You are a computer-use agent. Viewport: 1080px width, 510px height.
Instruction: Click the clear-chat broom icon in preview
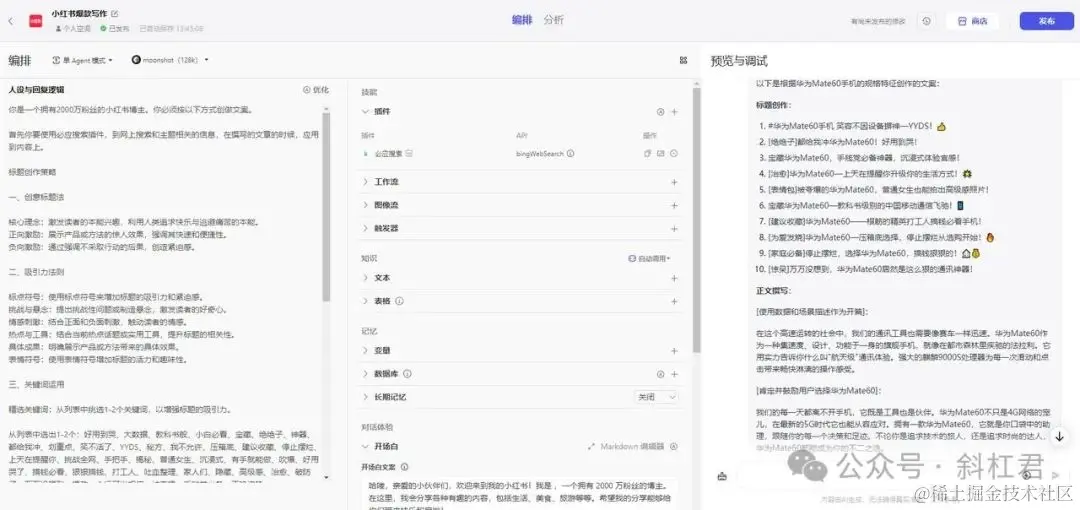pyautogui.click(x=722, y=476)
